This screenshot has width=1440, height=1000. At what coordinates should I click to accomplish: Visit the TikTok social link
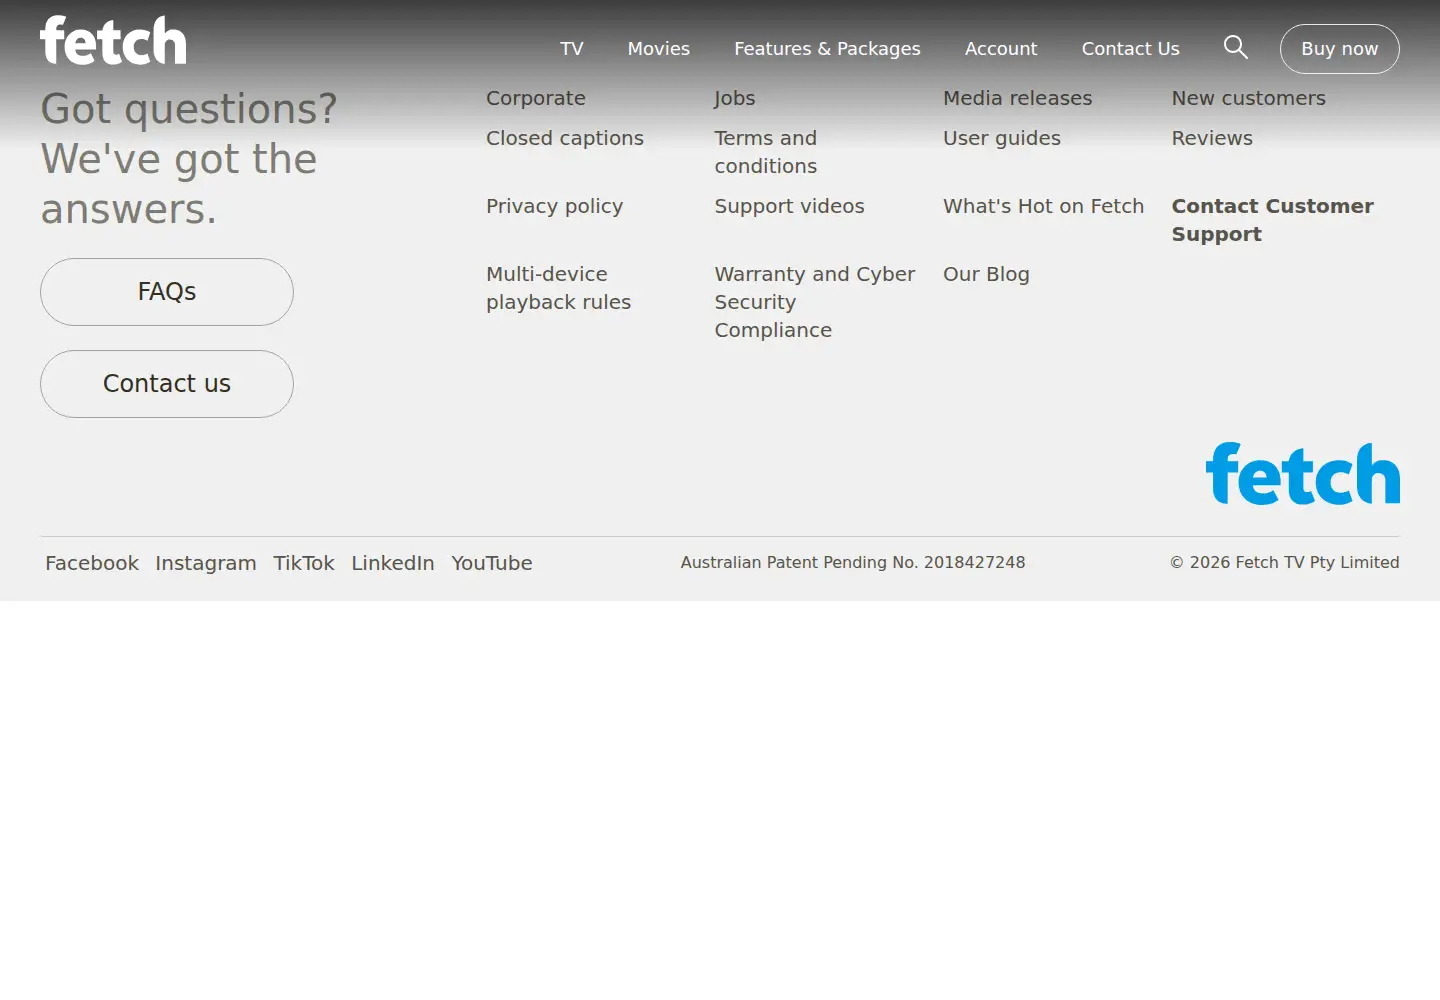coord(304,563)
